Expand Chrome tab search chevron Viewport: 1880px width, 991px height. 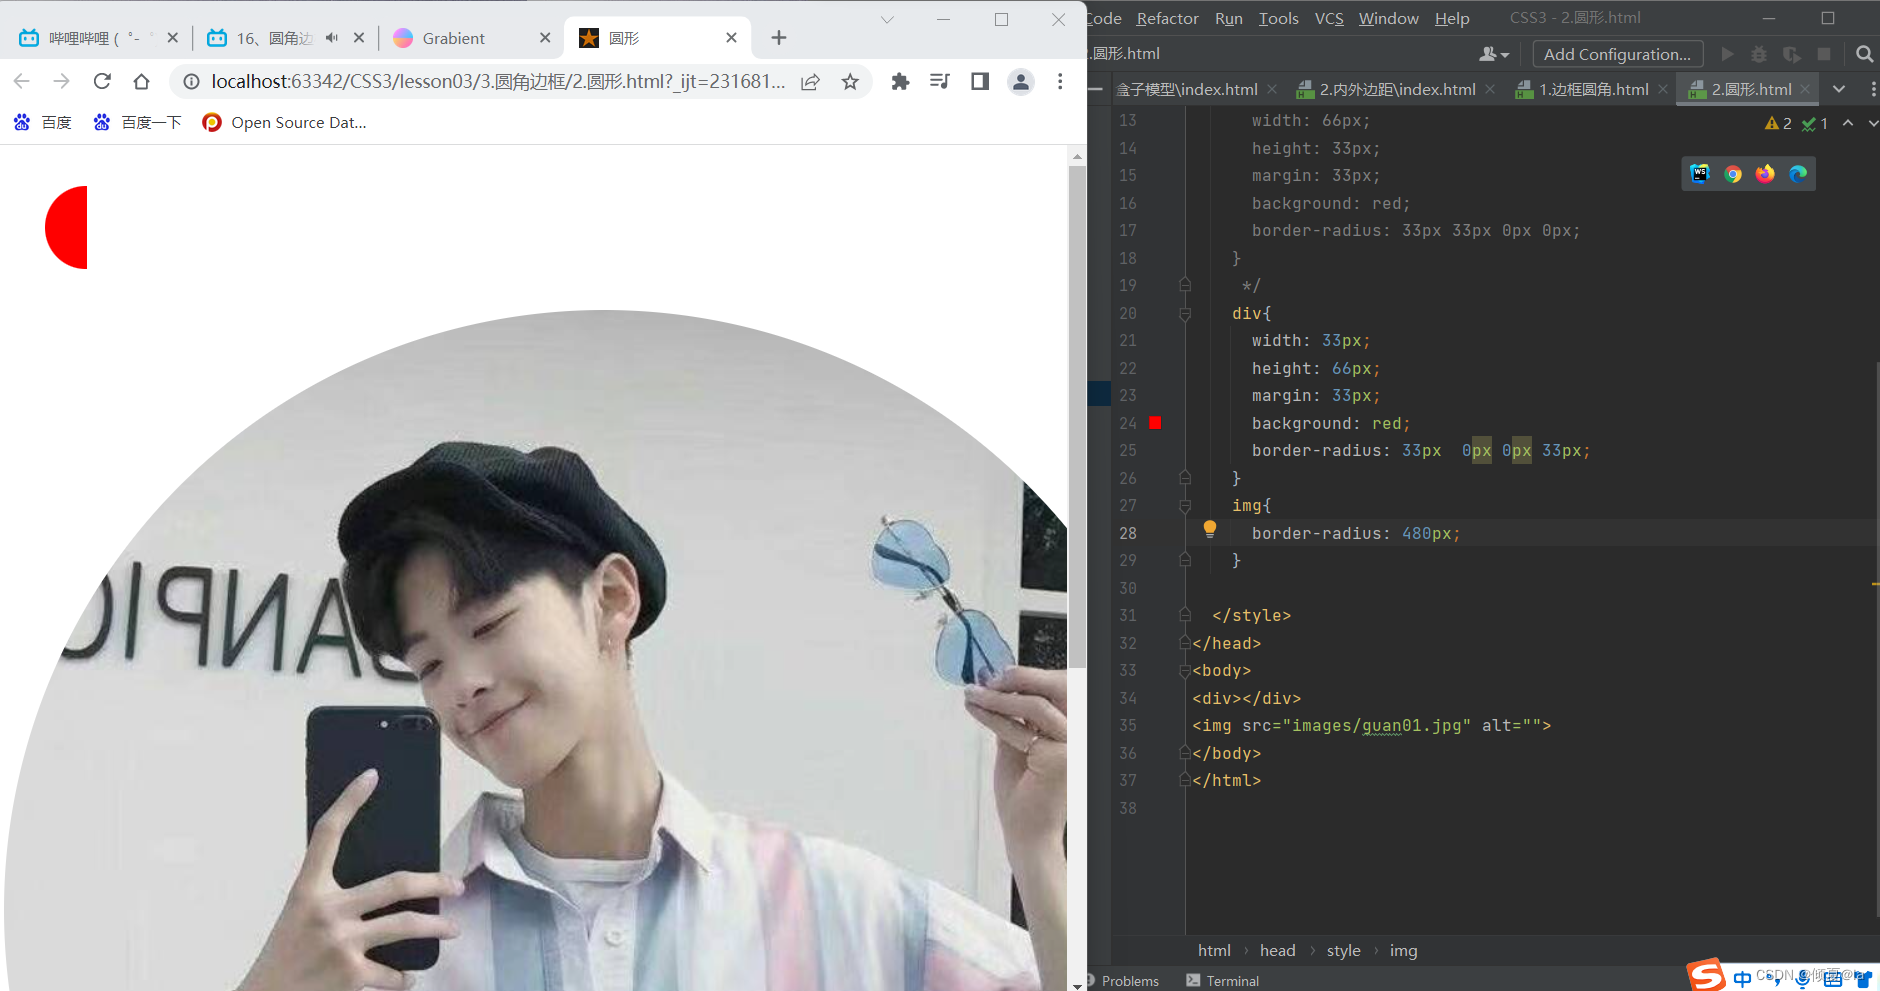click(x=887, y=19)
